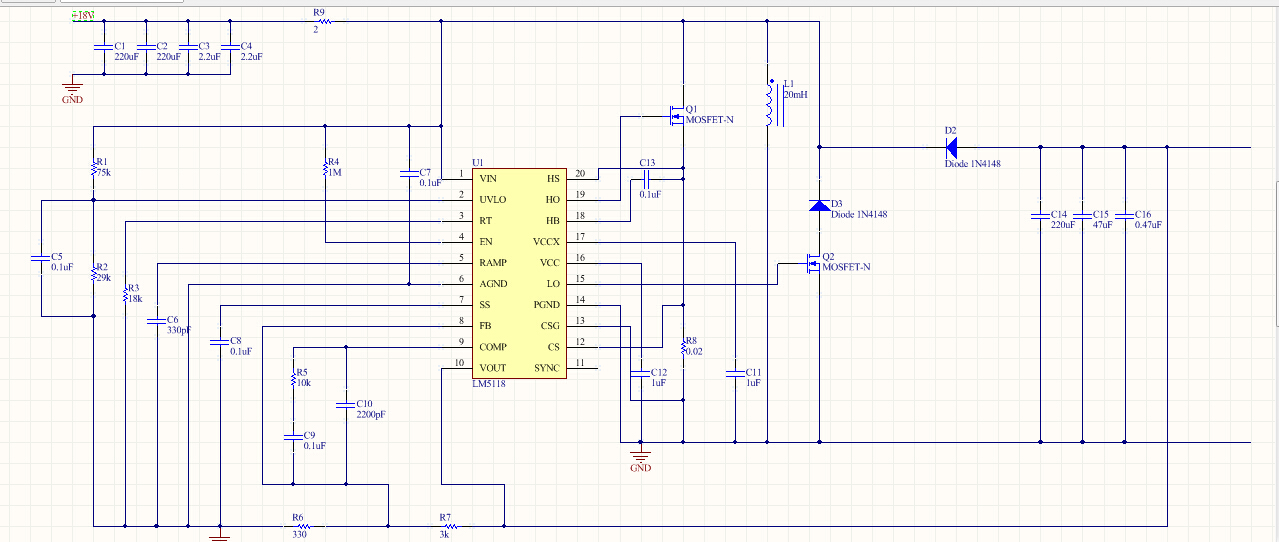Screen dimensions: 1279x542
Task: Select capacitor C8 symbol
Action: (219, 342)
